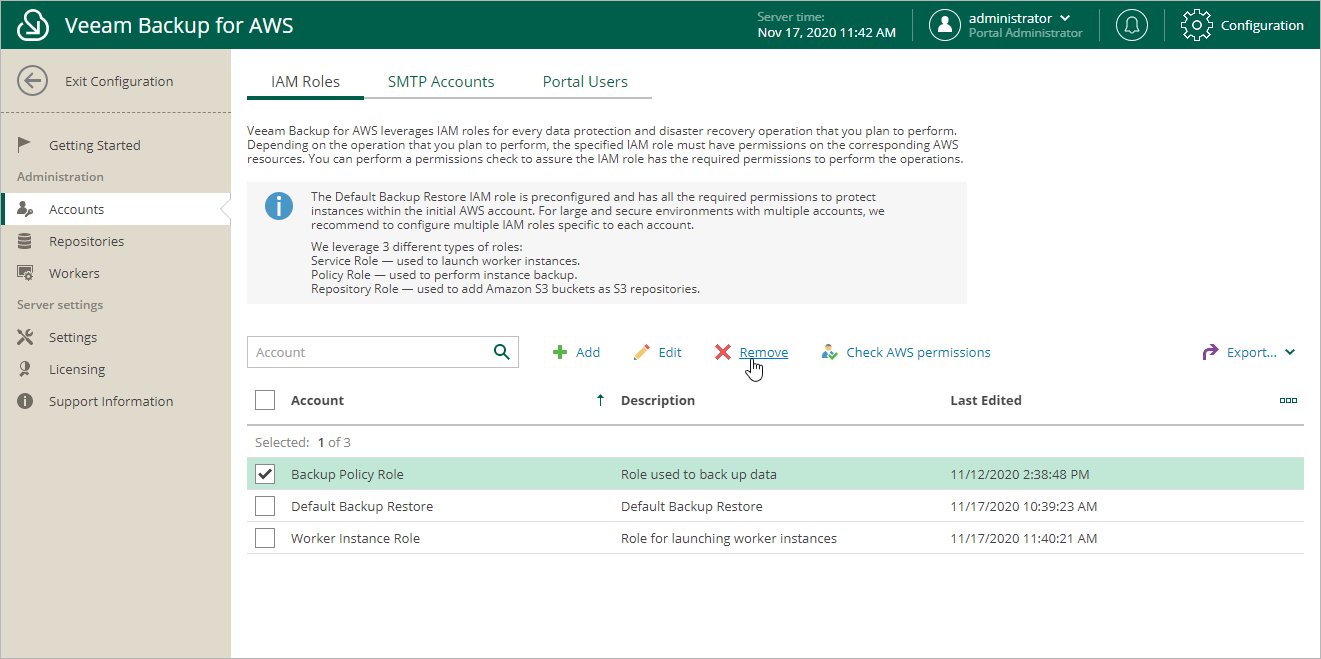This screenshot has height=659, width=1321.
Task: Expand the administrator account dropdown chevron
Action: tap(1065, 18)
